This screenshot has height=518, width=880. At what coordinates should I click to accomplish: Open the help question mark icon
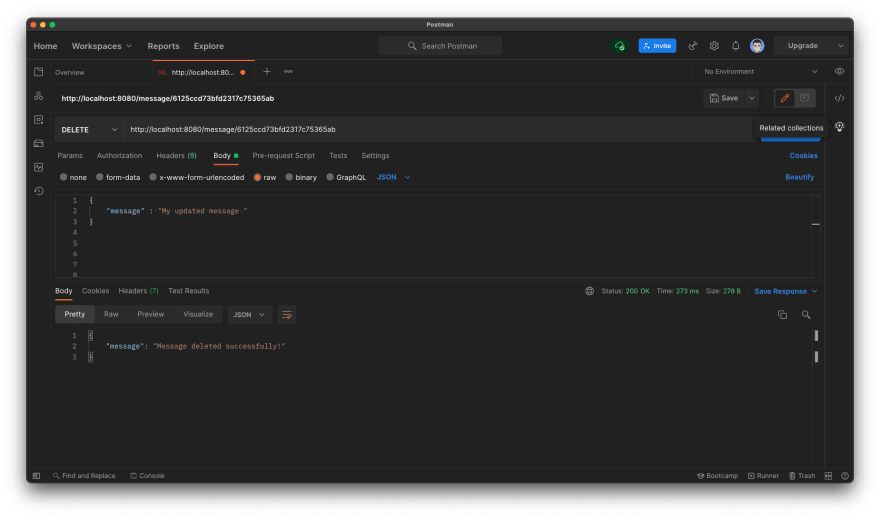(x=845, y=476)
